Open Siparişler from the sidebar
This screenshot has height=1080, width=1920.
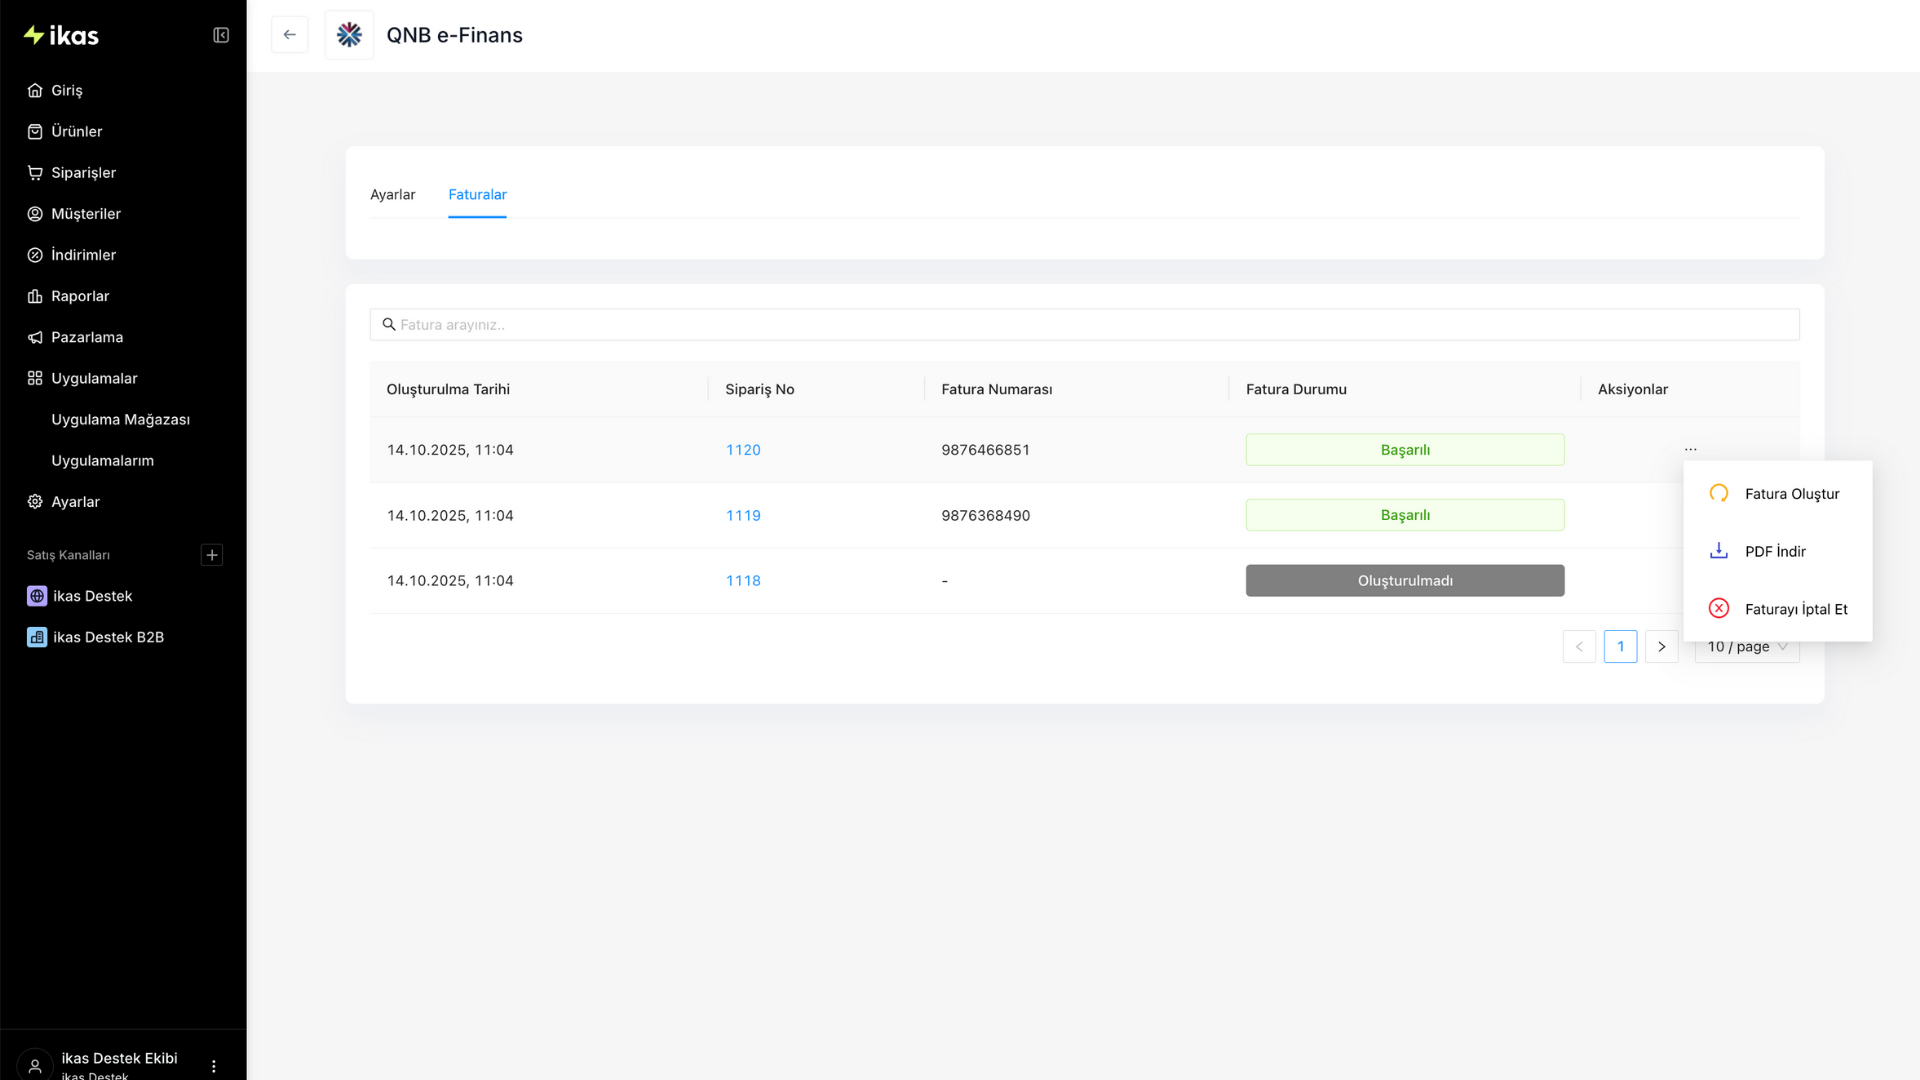[84, 173]
